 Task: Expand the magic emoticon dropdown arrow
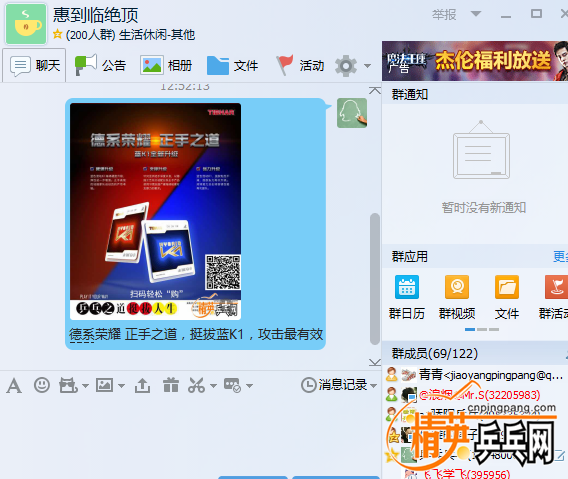[85, 386]
